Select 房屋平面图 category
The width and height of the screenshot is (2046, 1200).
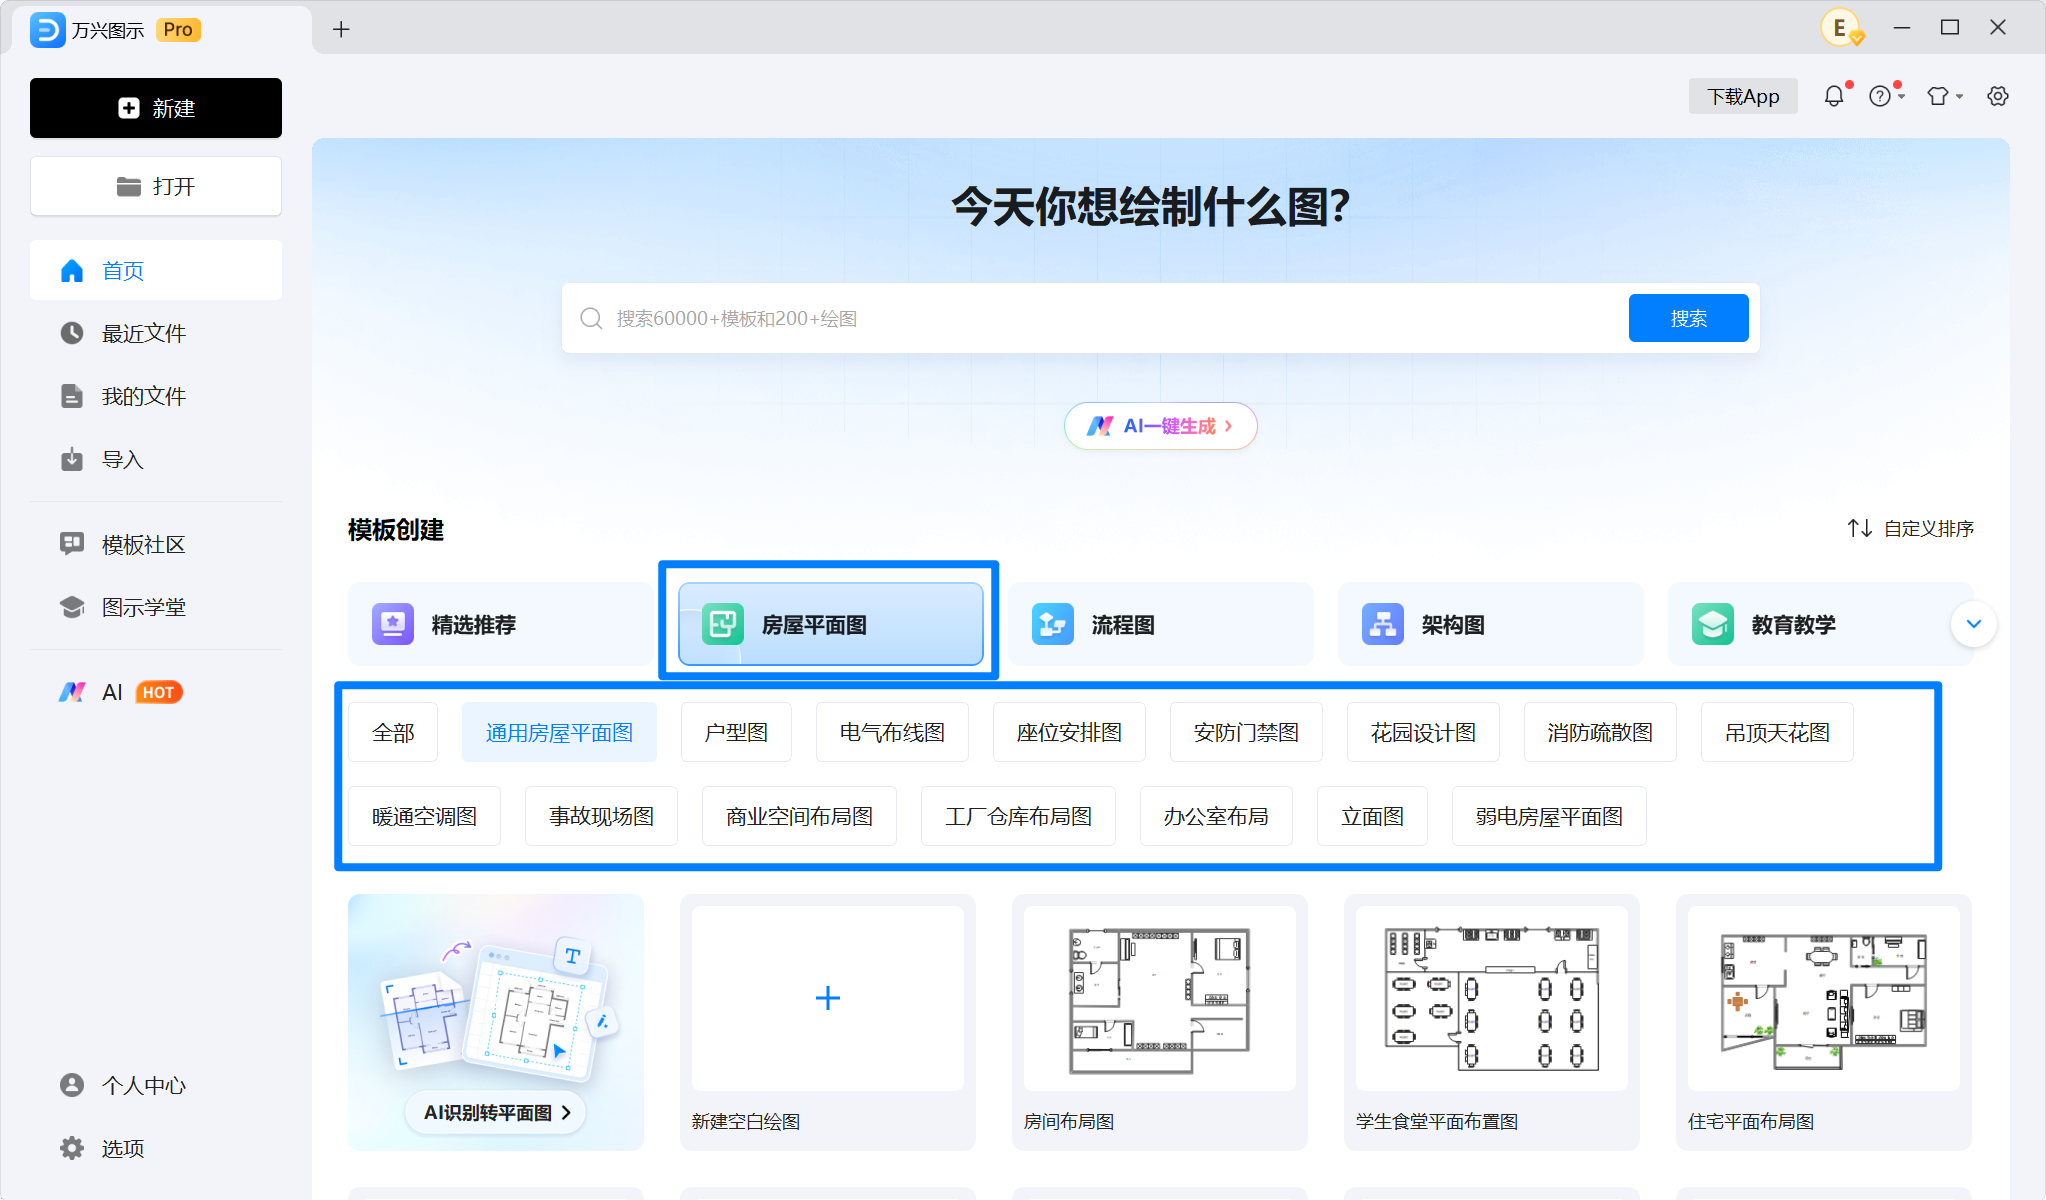pos(830,624)
